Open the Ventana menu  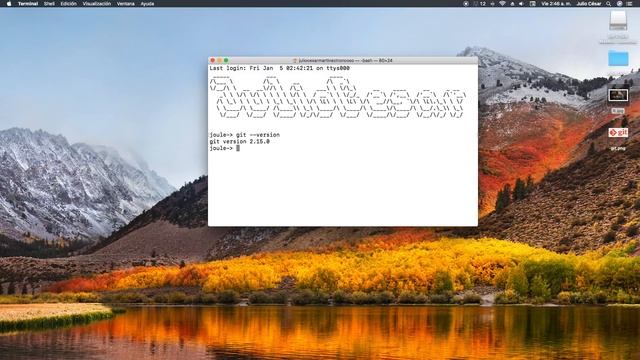[x=126, y=4]
